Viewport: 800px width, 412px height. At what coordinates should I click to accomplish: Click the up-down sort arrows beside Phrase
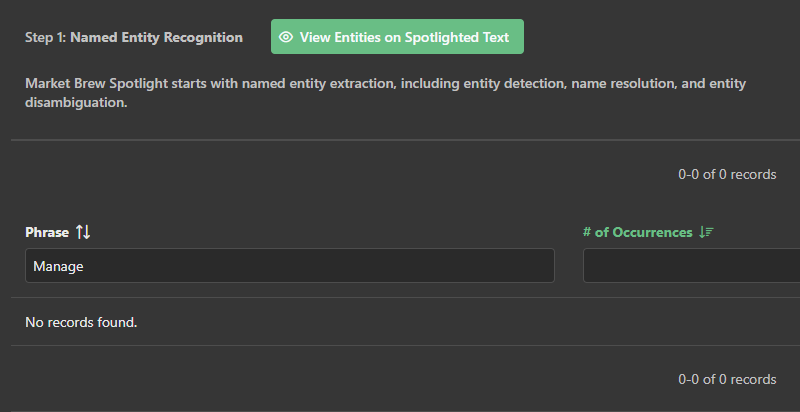83,232
